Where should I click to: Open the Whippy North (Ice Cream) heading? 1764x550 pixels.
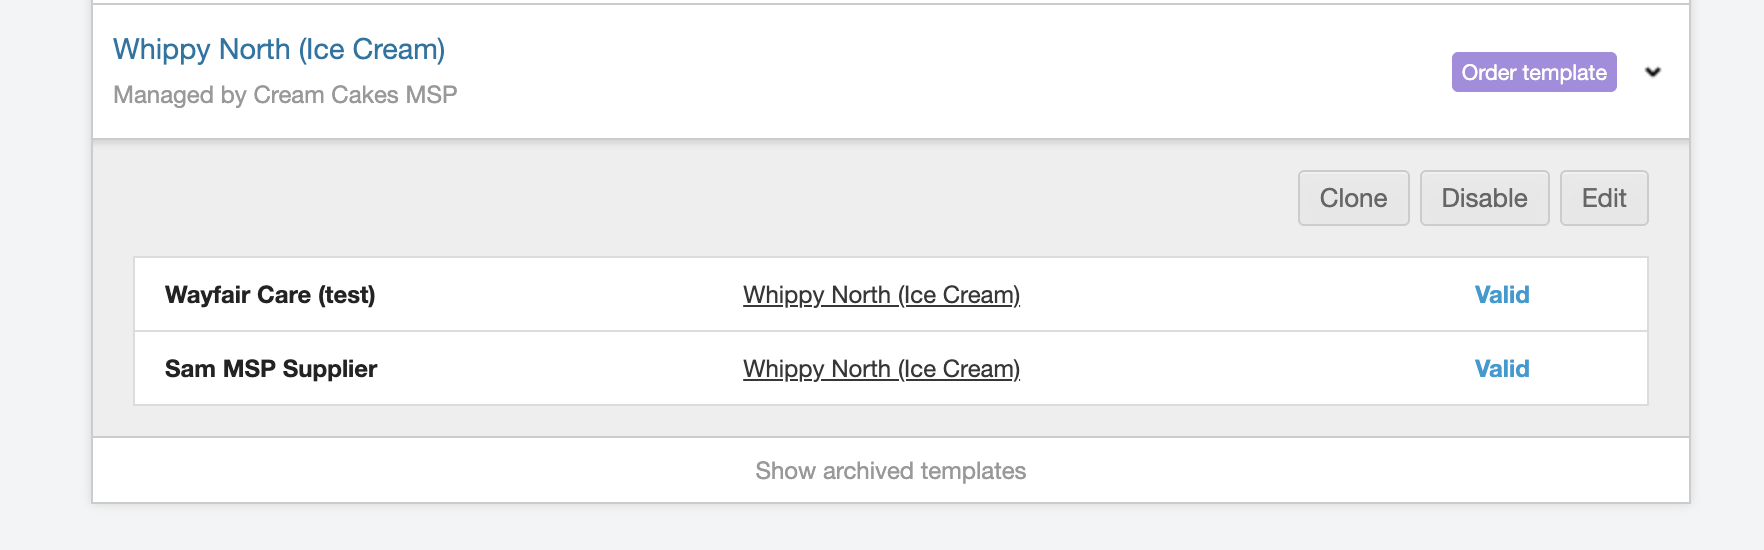279,49
